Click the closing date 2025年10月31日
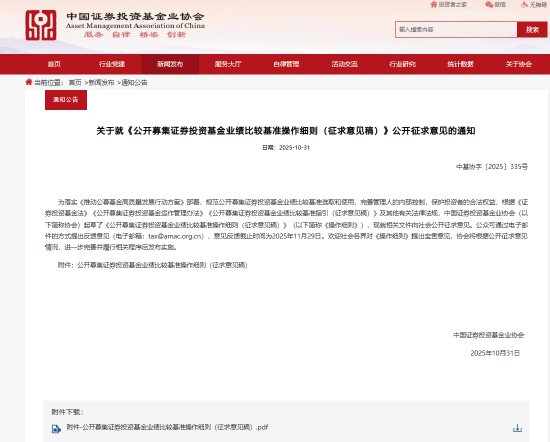The height and width of the screenshot is (442, 550). coord(495,353)
